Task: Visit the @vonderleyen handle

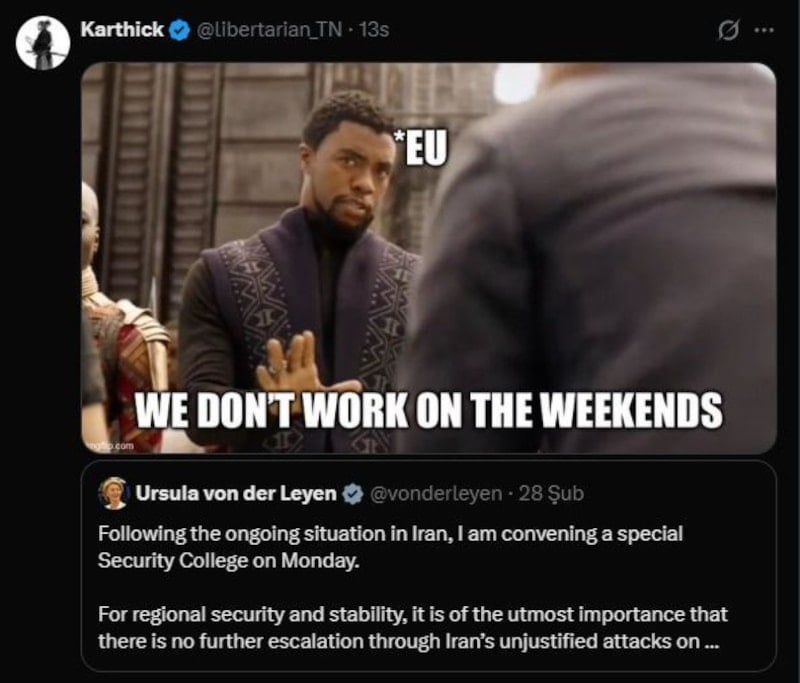Action: (435, 493)
